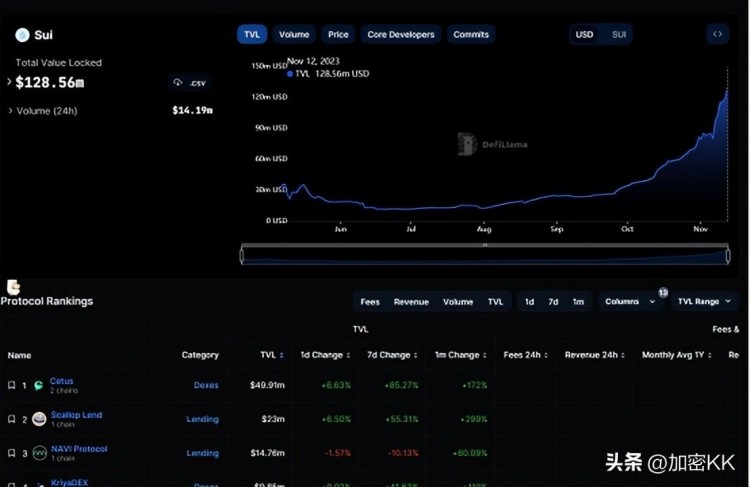Image resolution: width=750 pixels, height=487 pixels.
Task: Click the NAVI Protocol logo
Action: (x=39, y=453)
